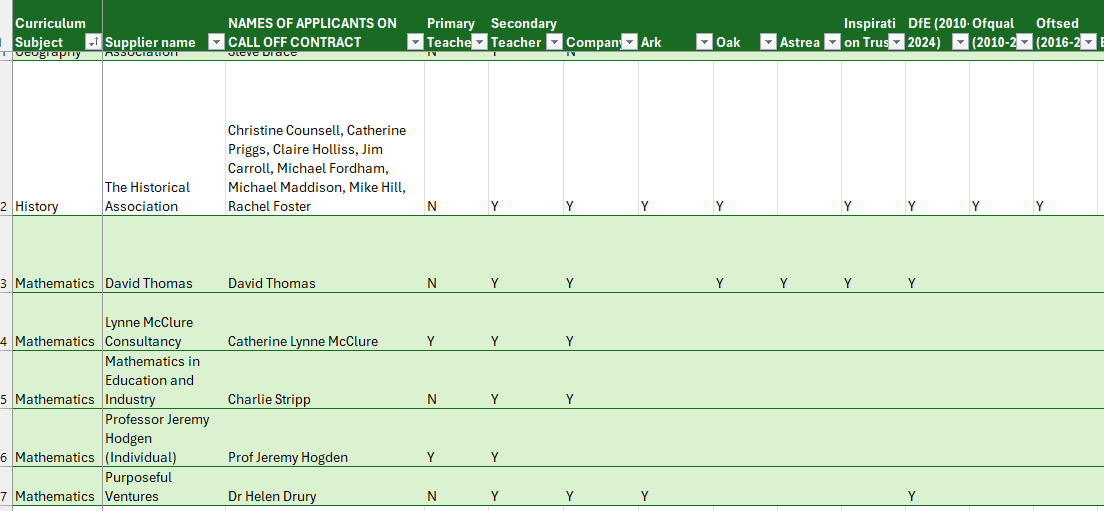Select The Historical Association supplier cell

[147, 197]
